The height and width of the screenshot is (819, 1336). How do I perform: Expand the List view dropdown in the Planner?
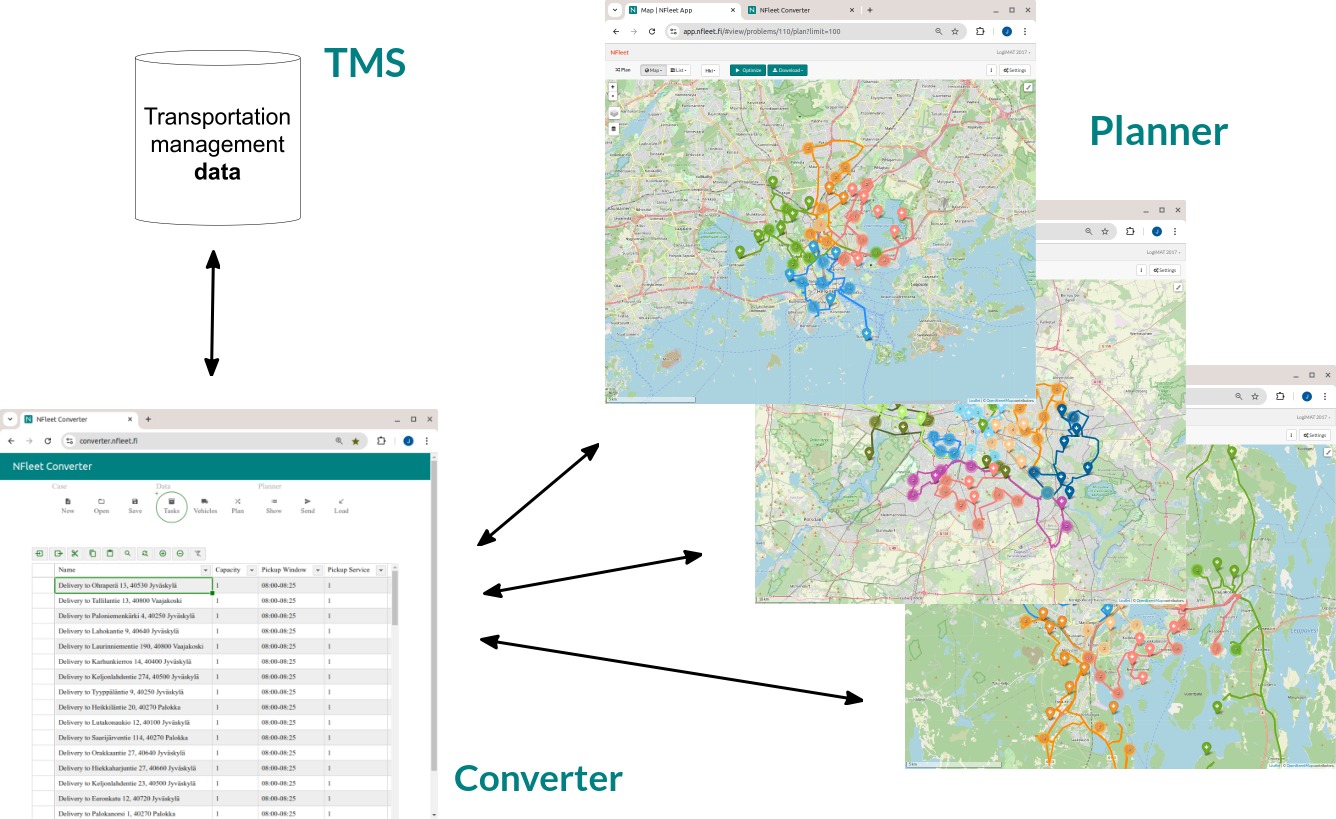pyautogui.click(x=680, y=70)
